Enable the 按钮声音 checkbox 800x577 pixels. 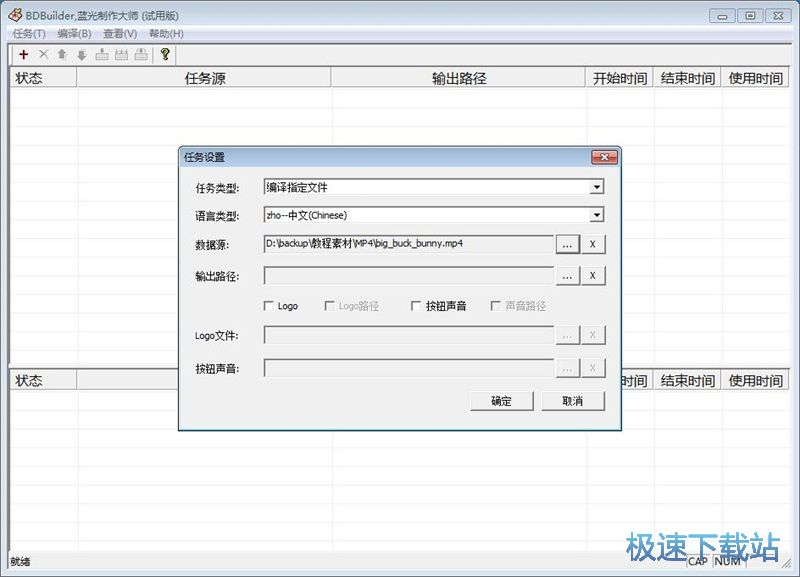[416, 306]
